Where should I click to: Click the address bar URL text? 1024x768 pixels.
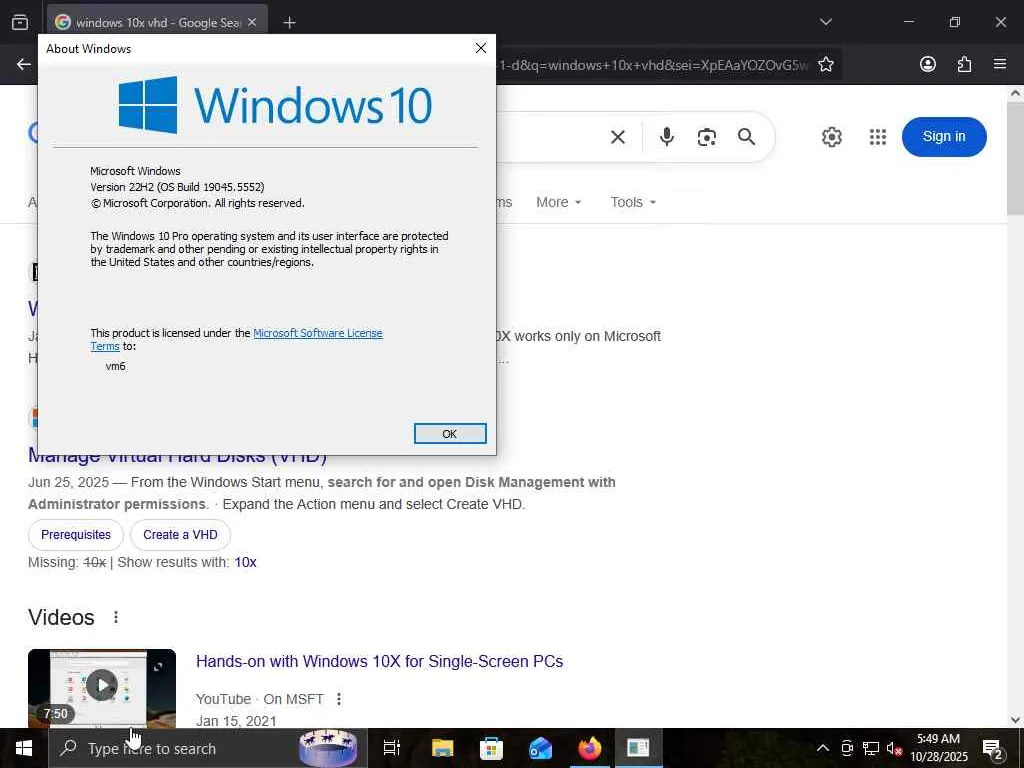click(x=653, y=65)
